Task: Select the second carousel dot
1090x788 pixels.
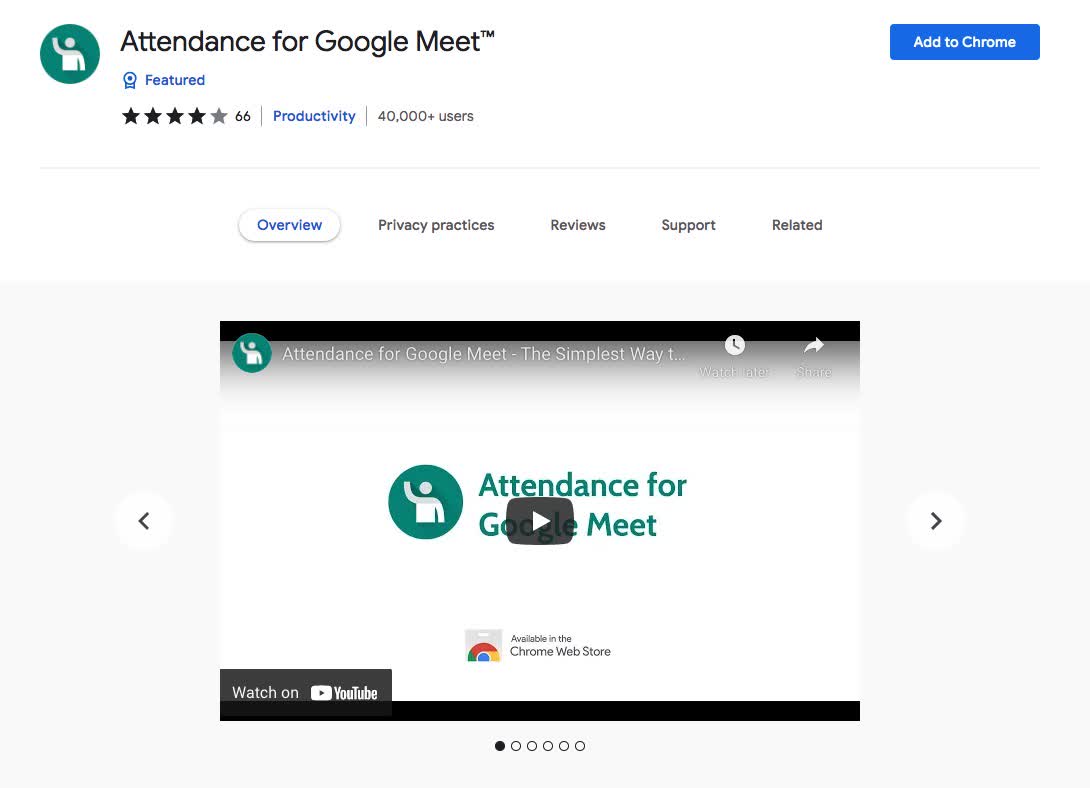Action: pos(516,746)
